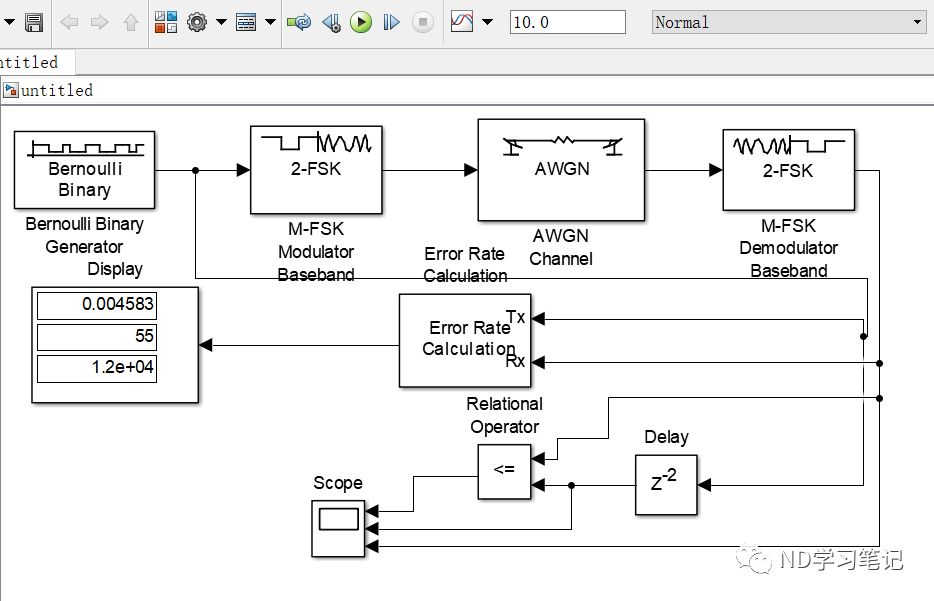Click the Up to parent arrow

coord(130,23)
